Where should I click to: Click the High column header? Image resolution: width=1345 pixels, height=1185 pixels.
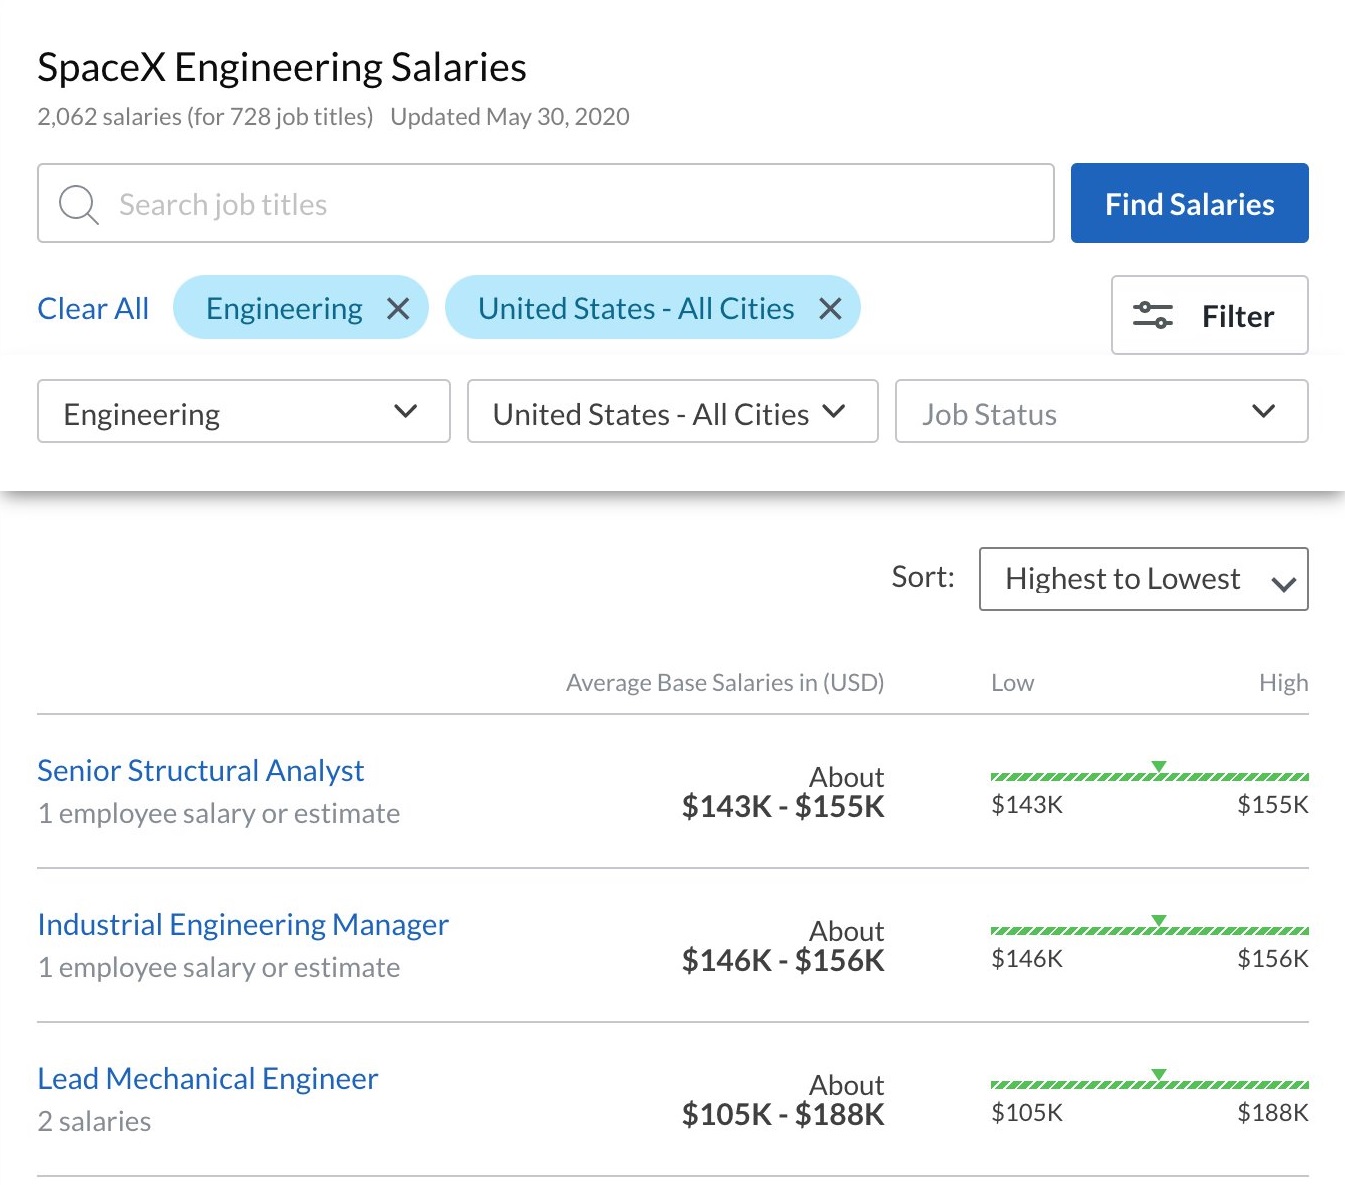click(x=1284, y=683)
